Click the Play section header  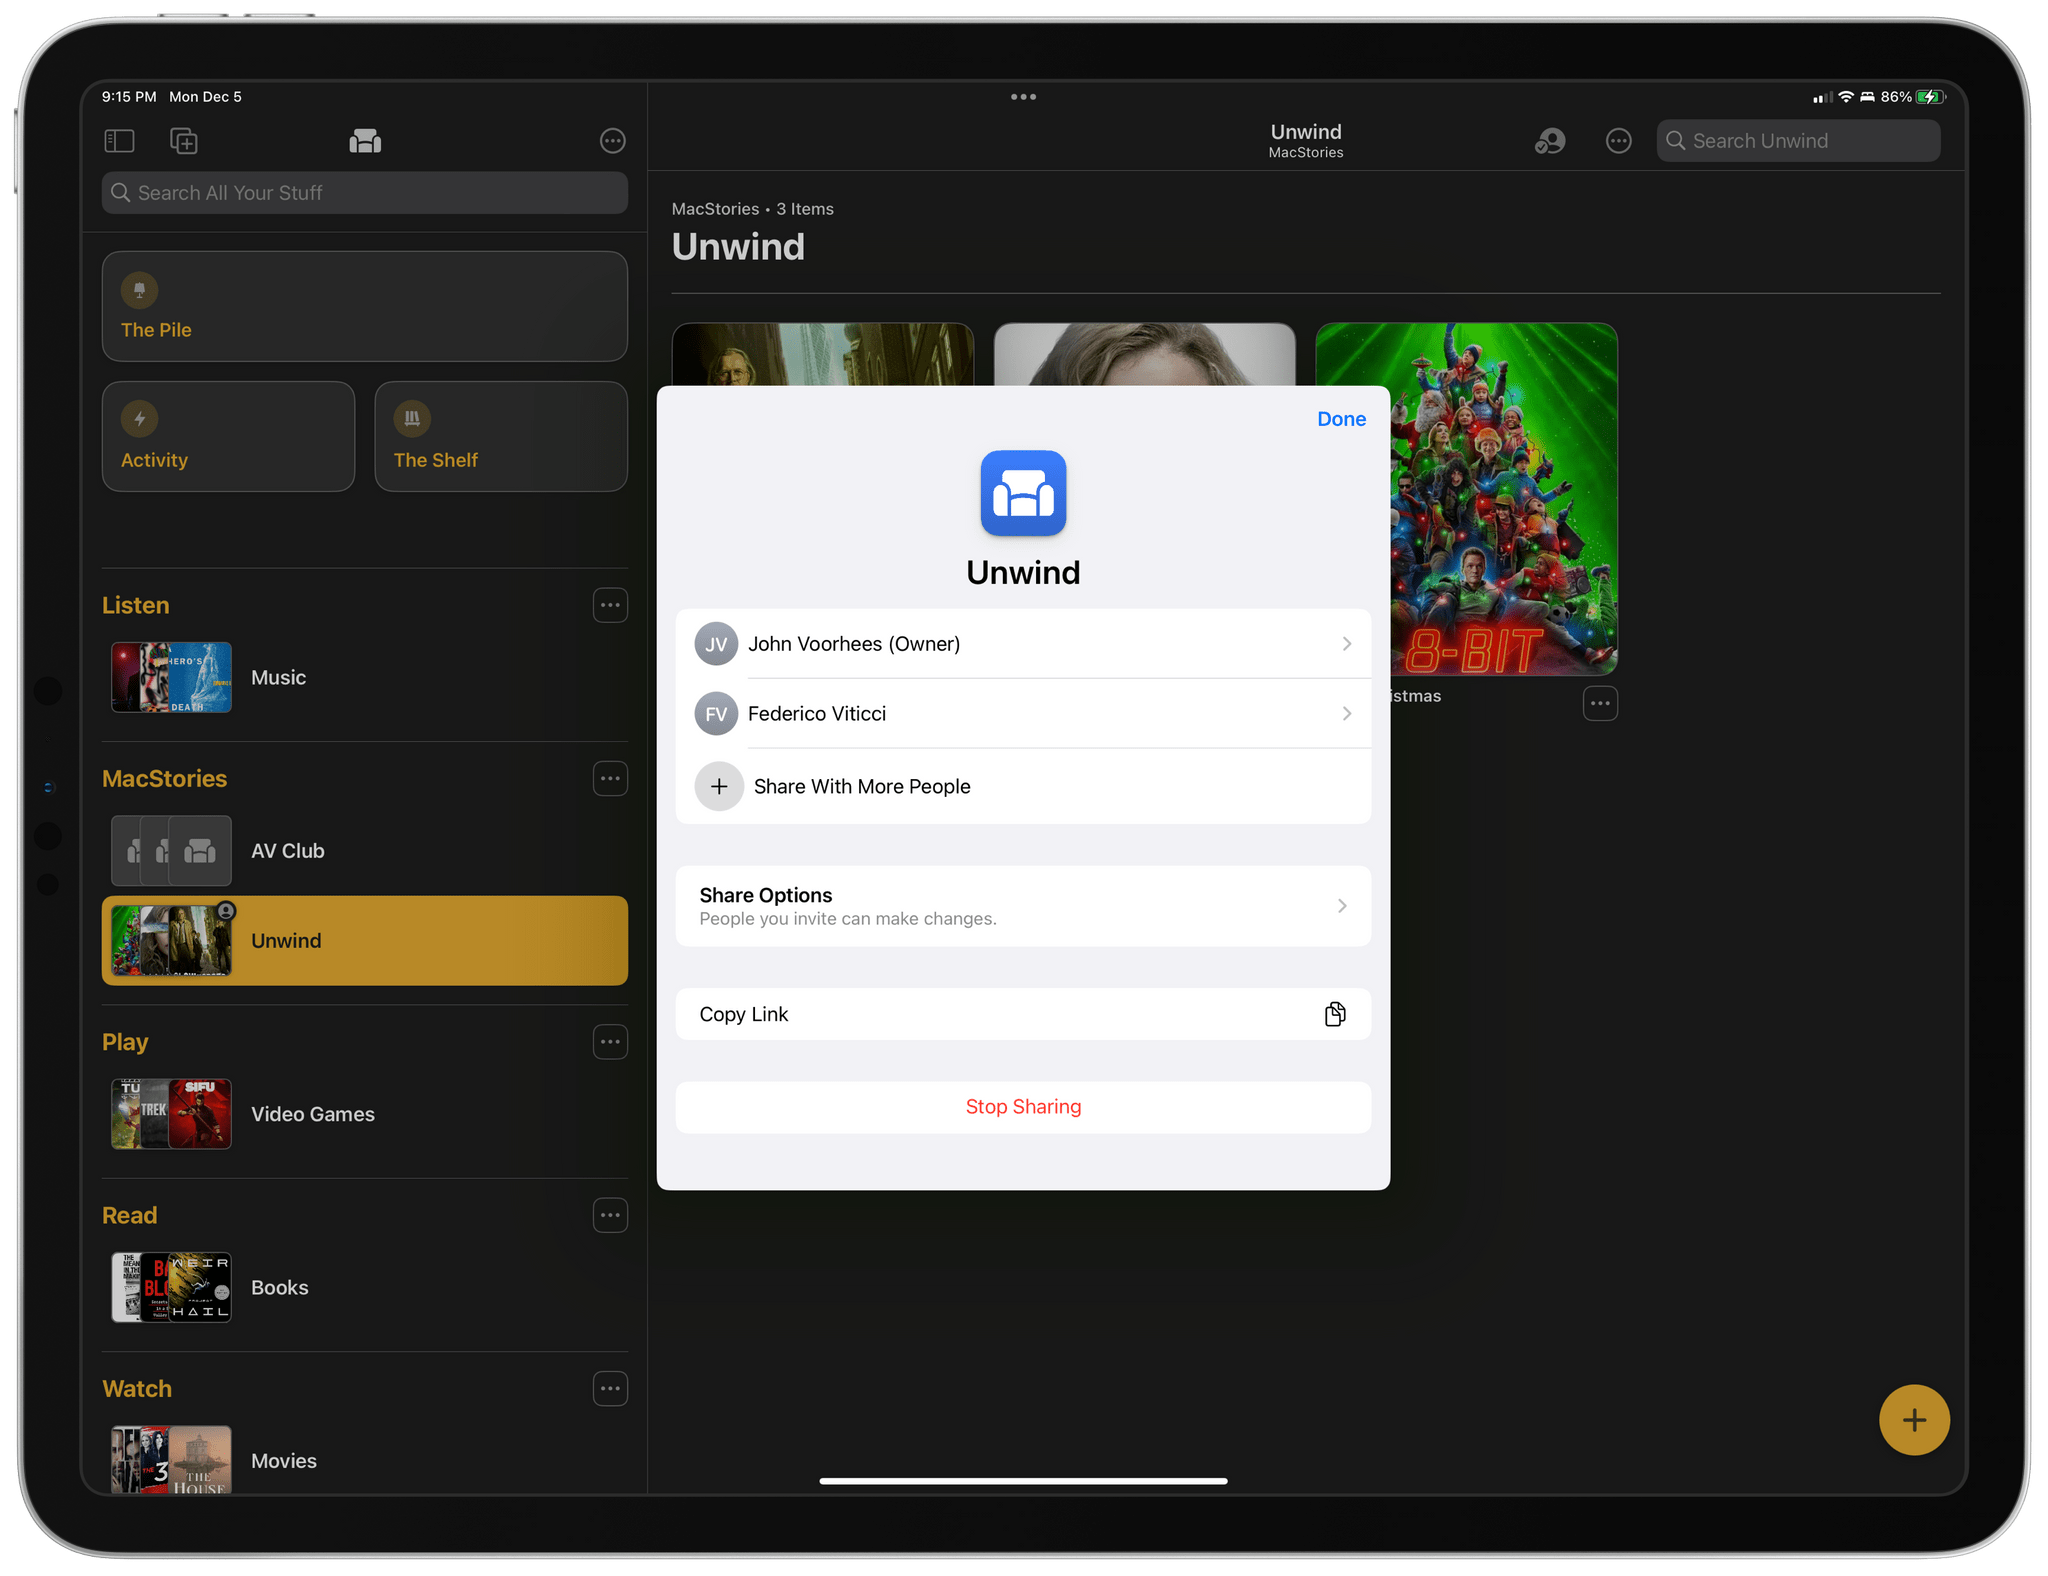(x=125, y=1042)
